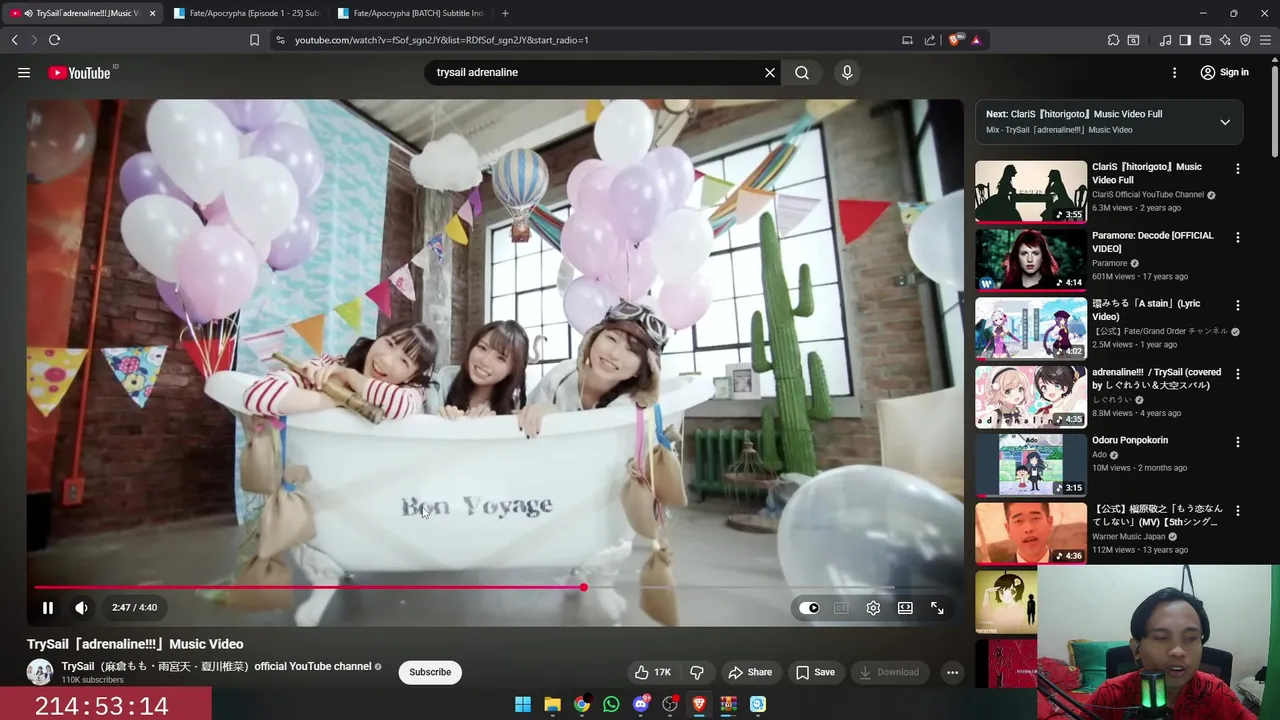Open YouTube settings three-dot menu
The width and height of the screenshot is (1280, 720).
coord(1175,72)
